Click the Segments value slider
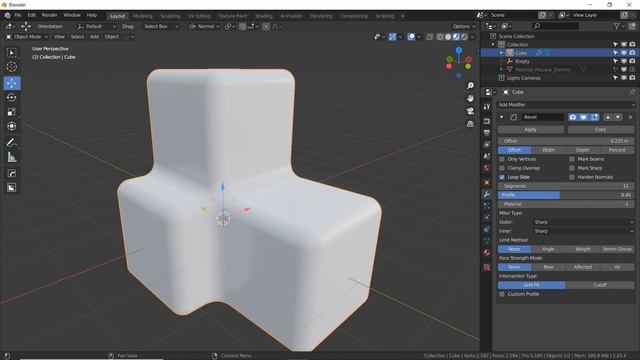640x360 pixels. tap(566, 186)
